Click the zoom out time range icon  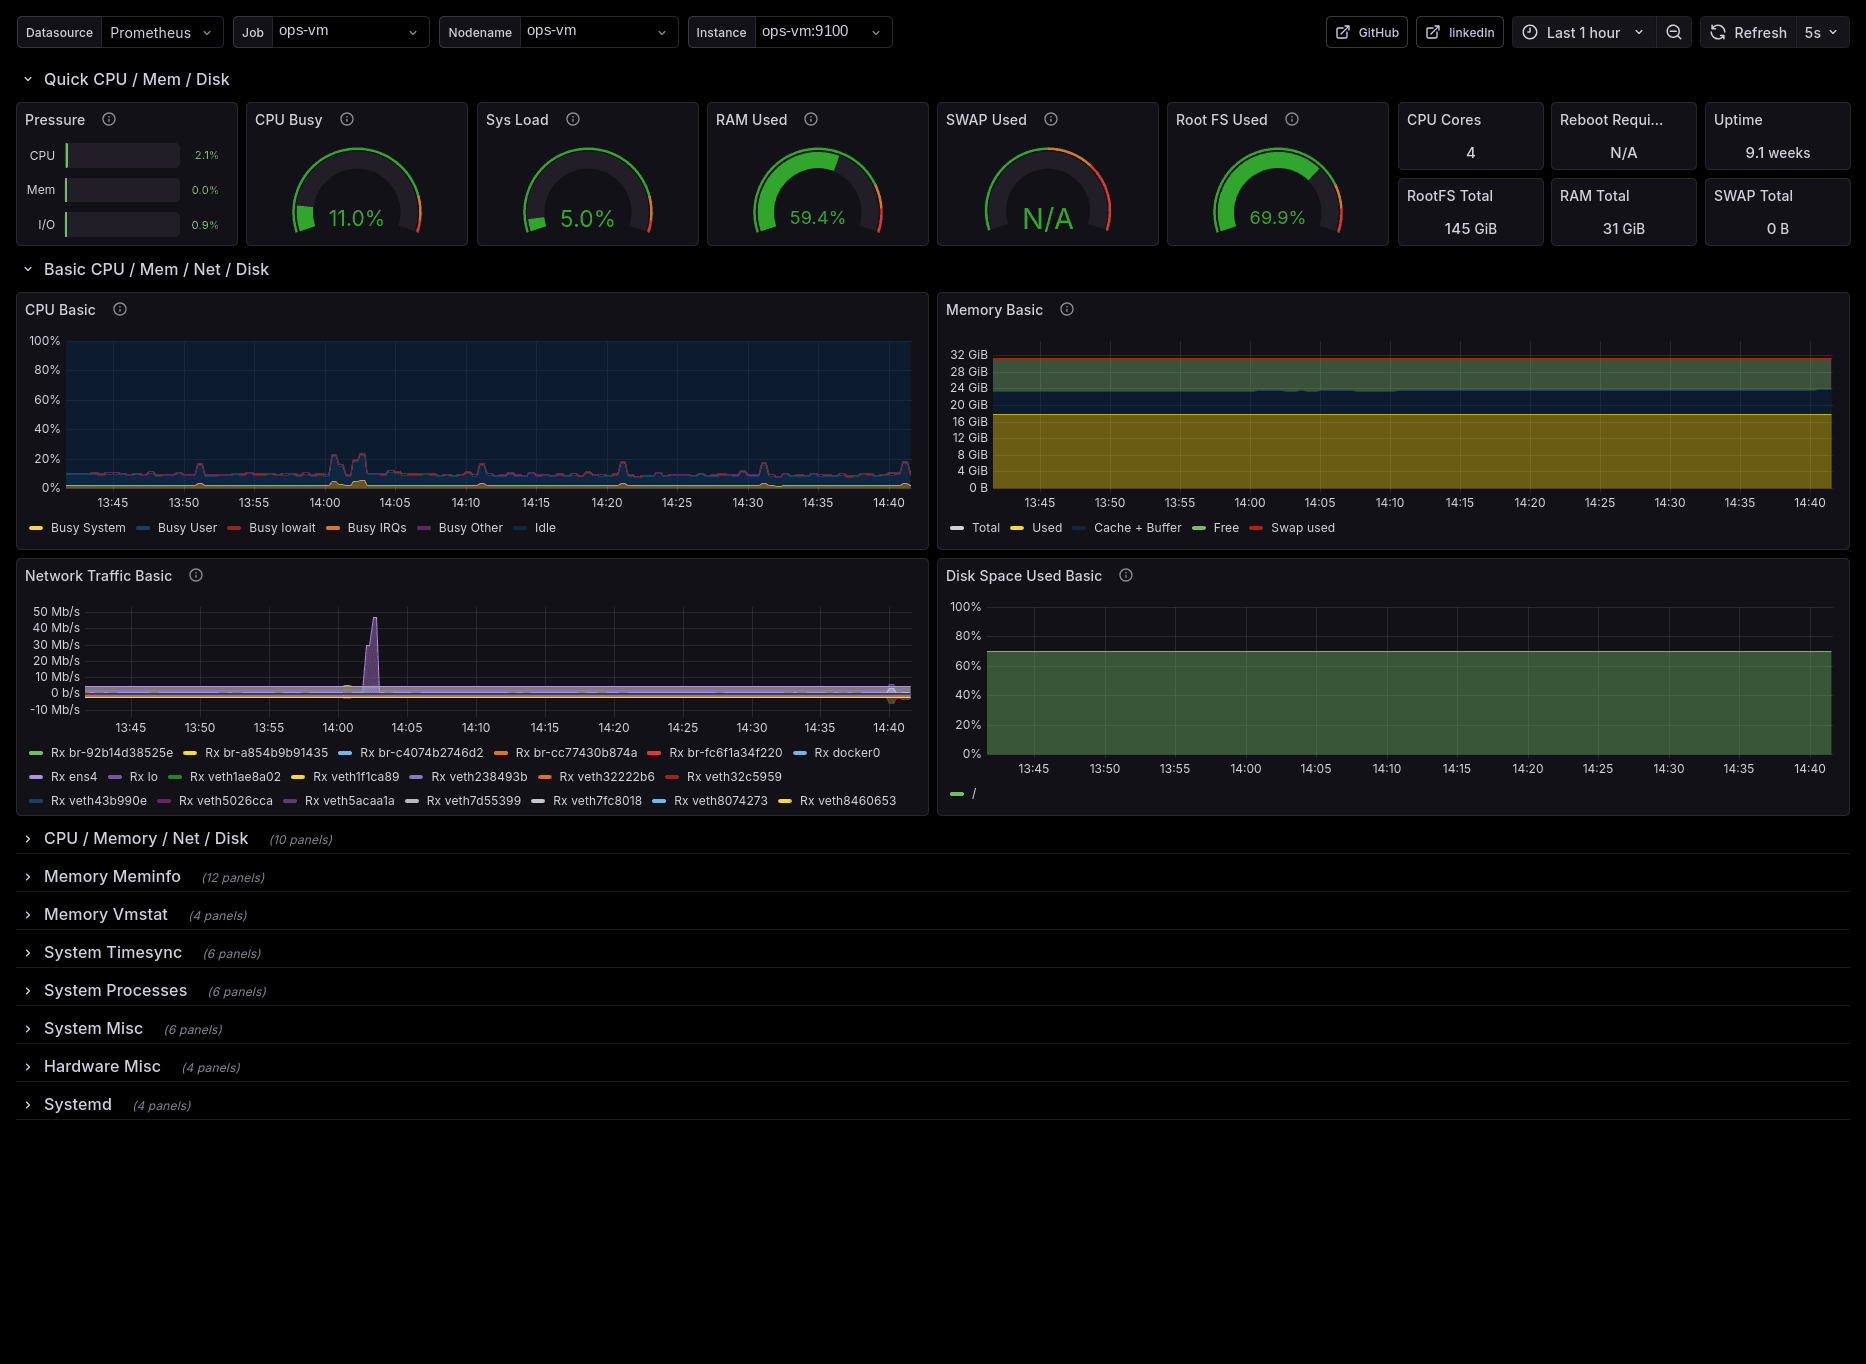point(1674,32)
